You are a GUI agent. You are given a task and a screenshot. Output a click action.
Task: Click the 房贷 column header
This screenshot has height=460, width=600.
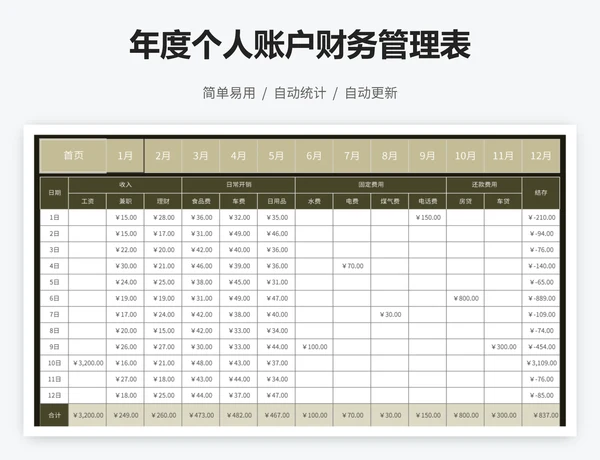(465, 201)
